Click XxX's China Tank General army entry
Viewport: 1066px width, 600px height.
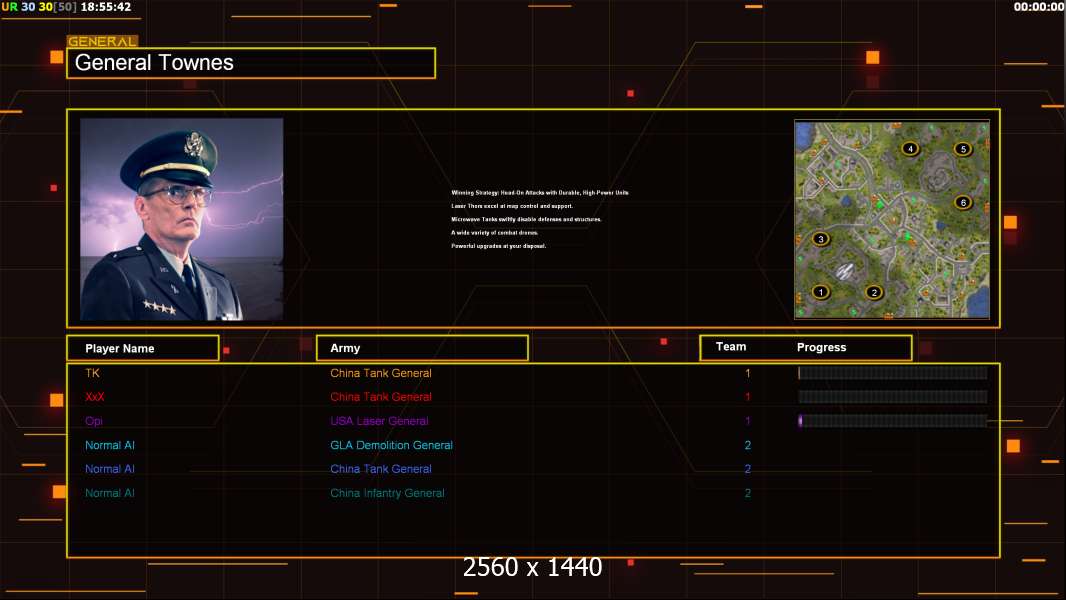point(381,397)
